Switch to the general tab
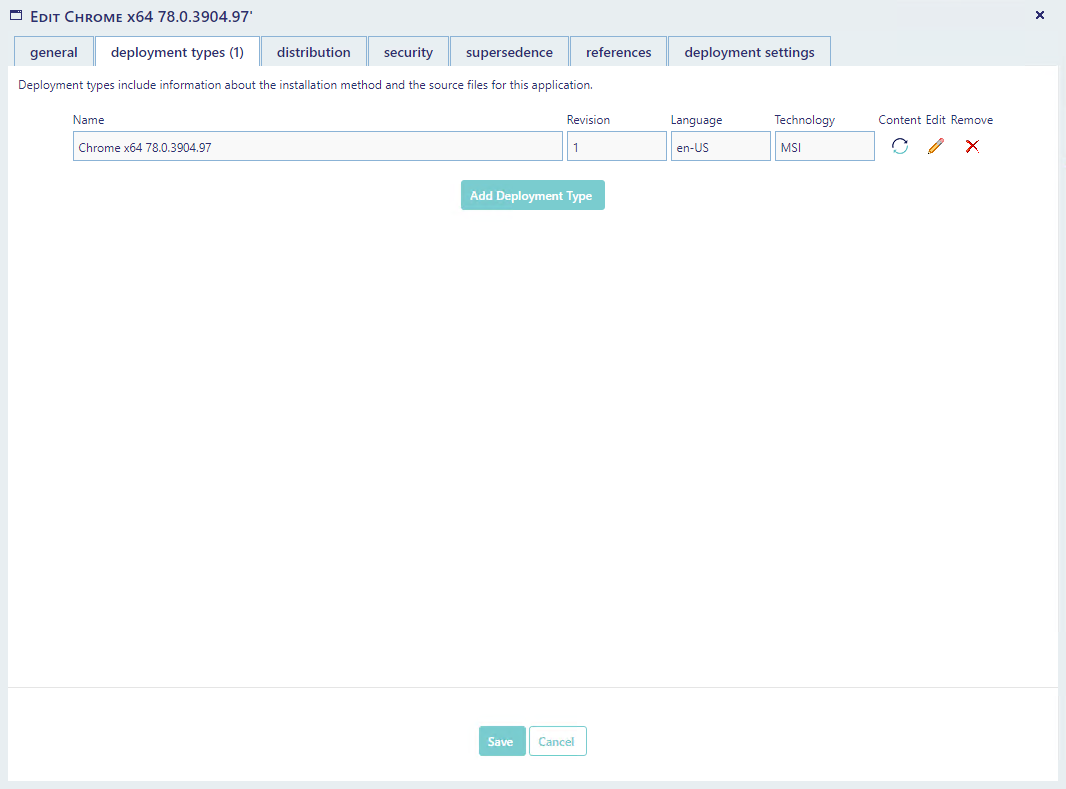Image resolution: width=1066 pixels, height=789 pixels. (x=54, y=52)
